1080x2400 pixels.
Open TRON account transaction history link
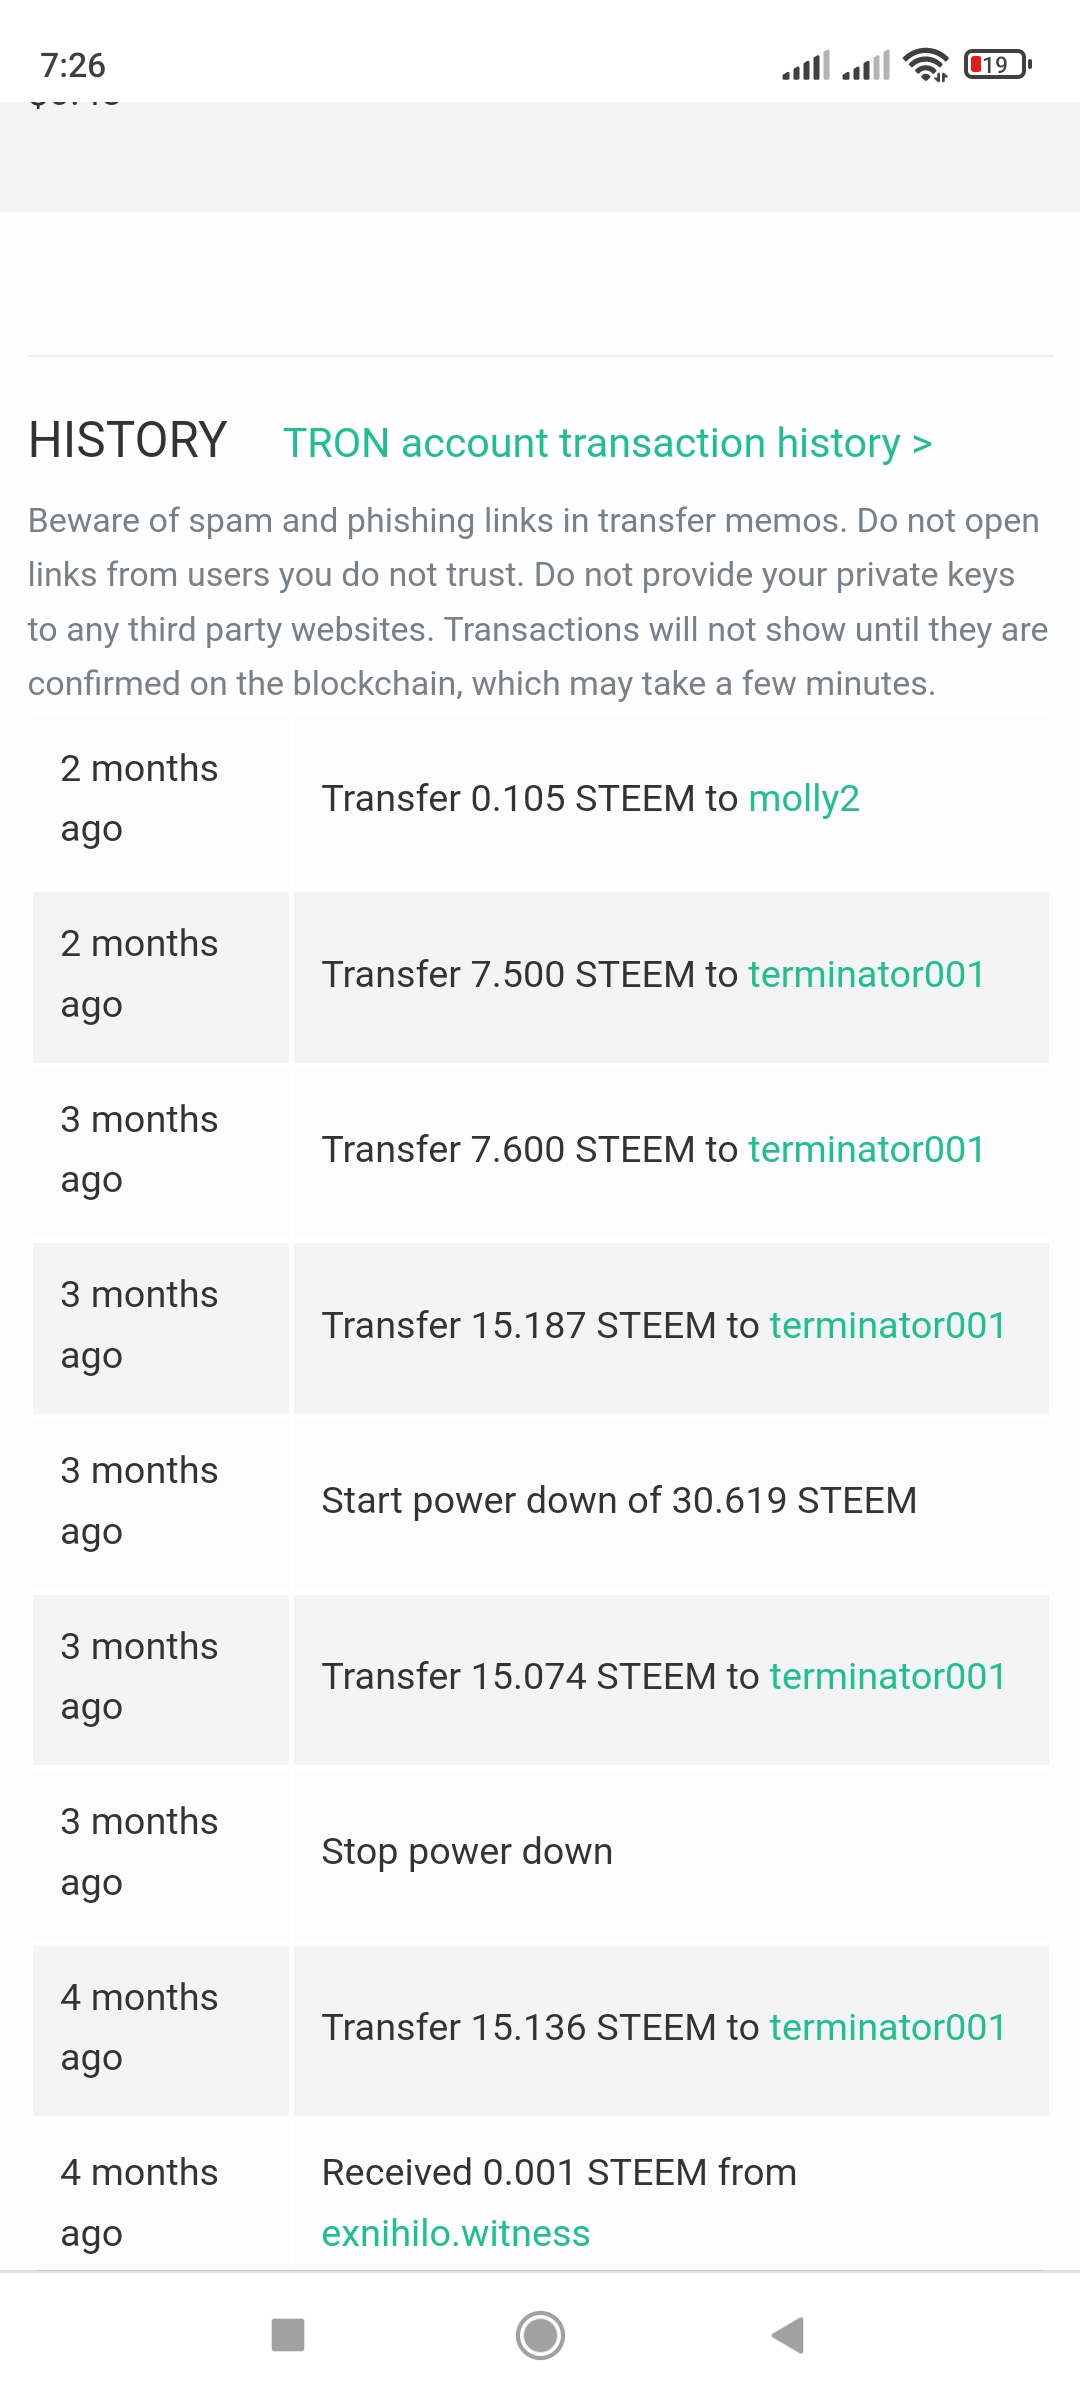(x=607, y=443)
